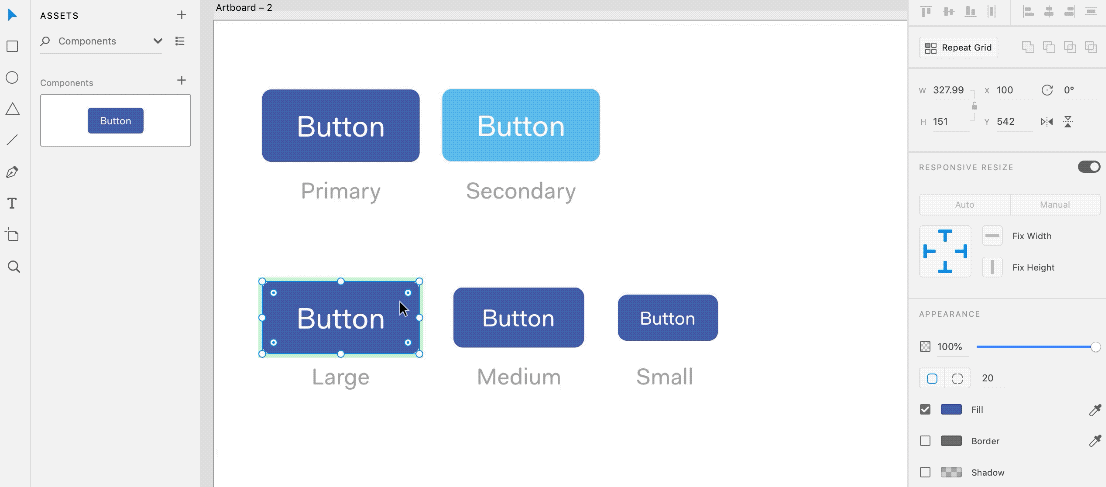Select the Text tool

click(12, 203)
